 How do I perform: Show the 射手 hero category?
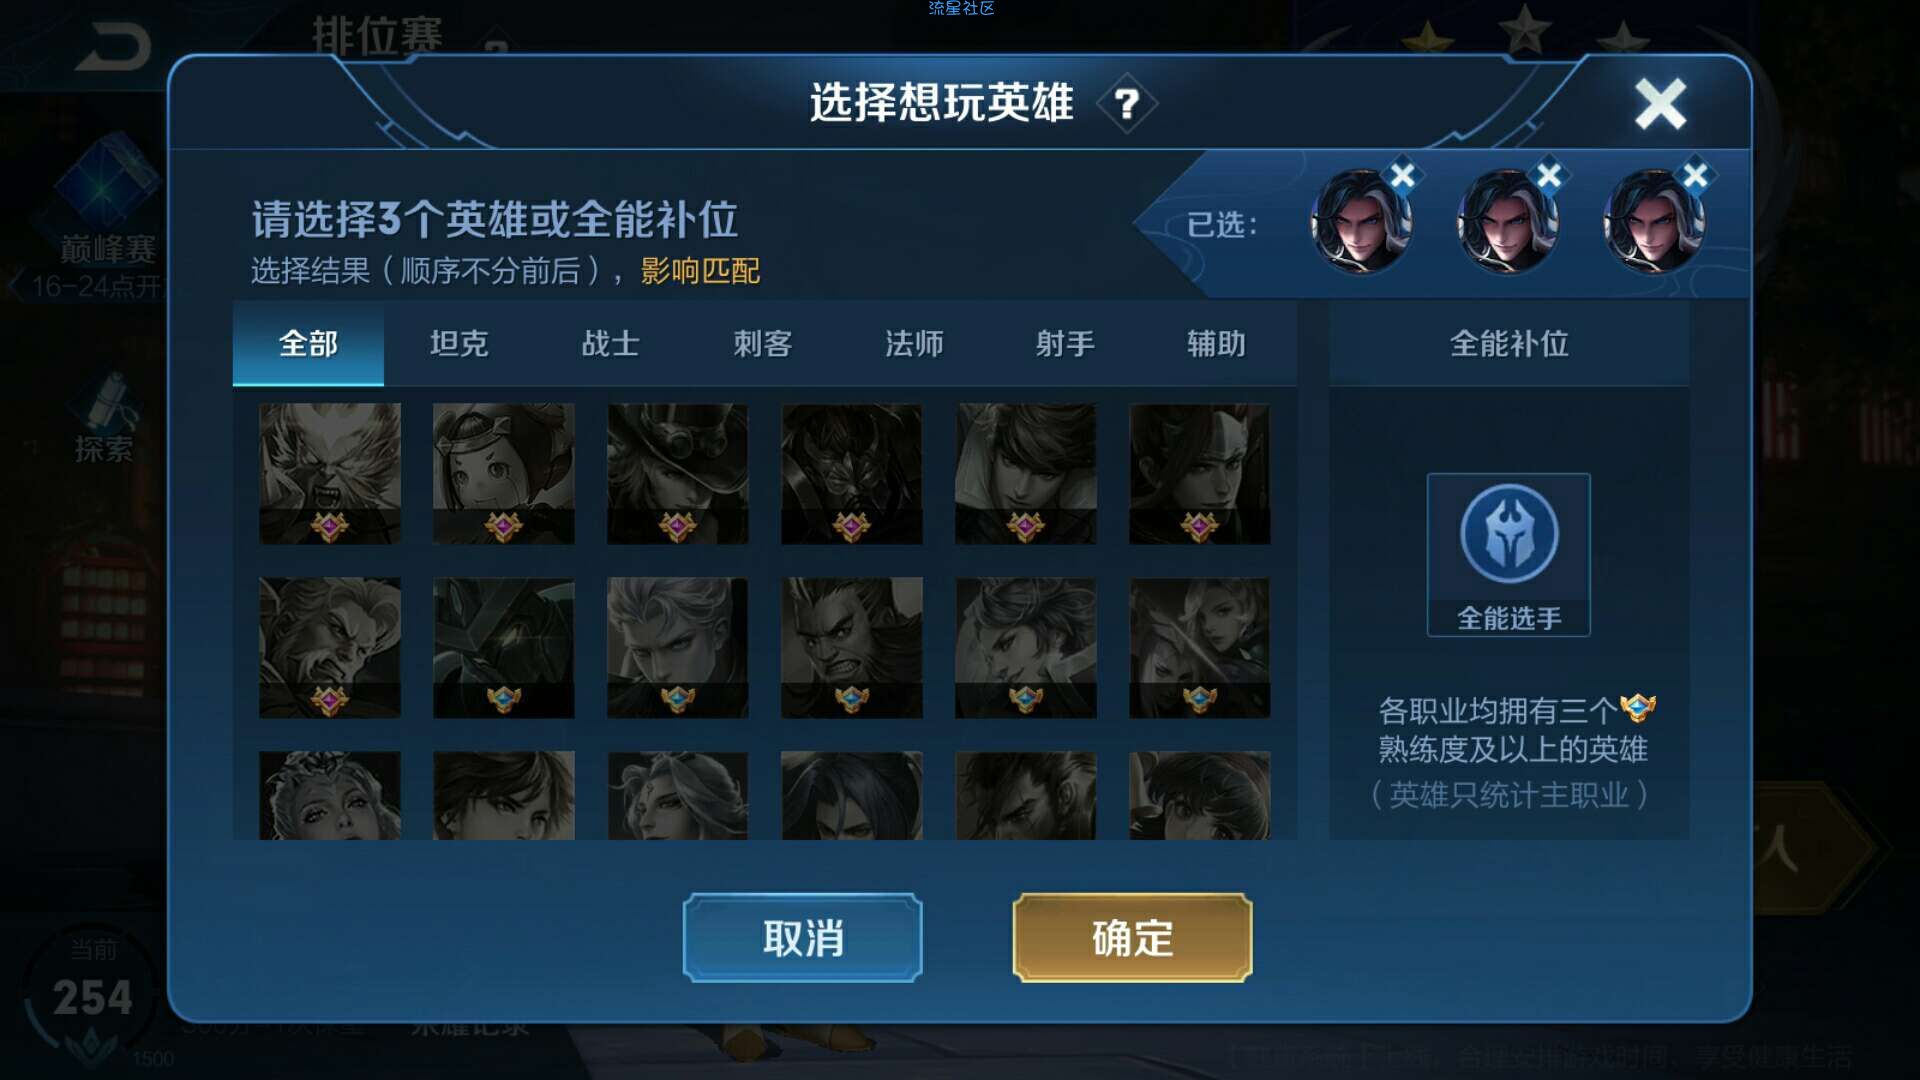point(1065,344)
